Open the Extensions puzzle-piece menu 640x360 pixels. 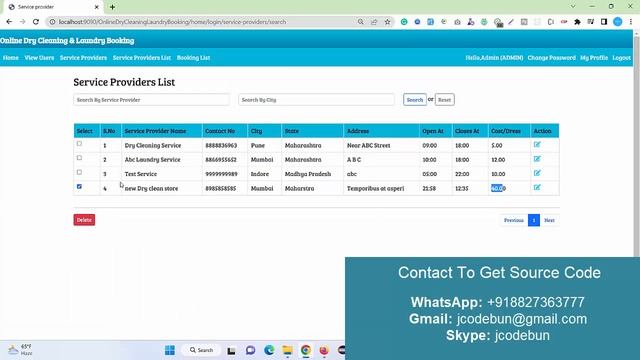(x=577, y=22)
